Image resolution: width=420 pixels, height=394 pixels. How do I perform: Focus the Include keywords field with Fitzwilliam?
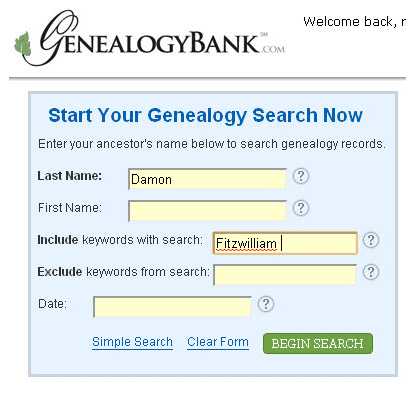[285, 243]
